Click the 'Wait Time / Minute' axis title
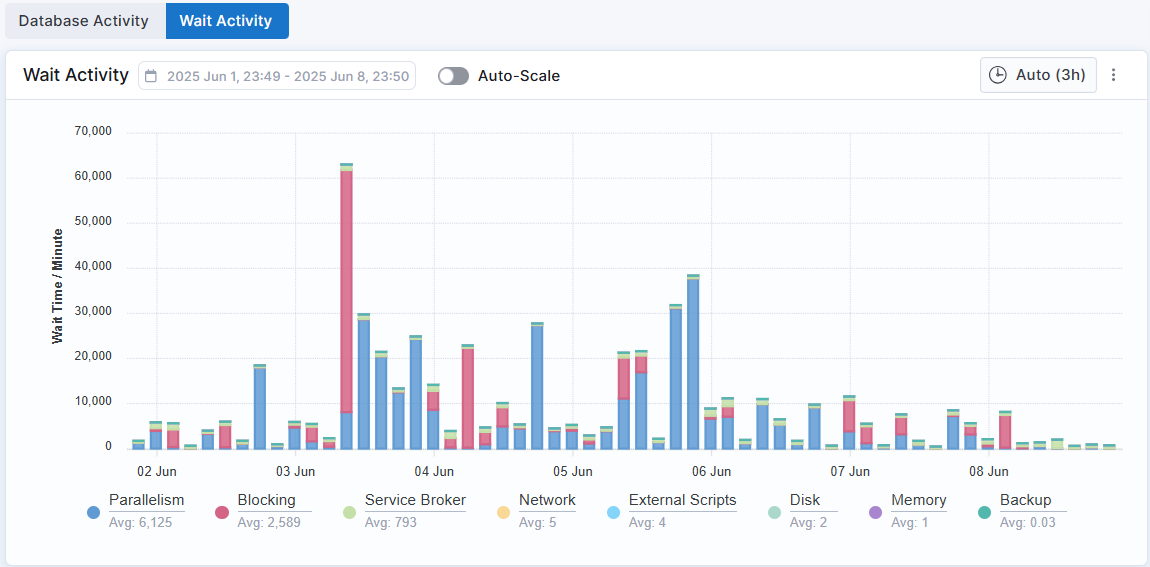Viewport: 1150px width, 567px height. (x=56, y=286)
